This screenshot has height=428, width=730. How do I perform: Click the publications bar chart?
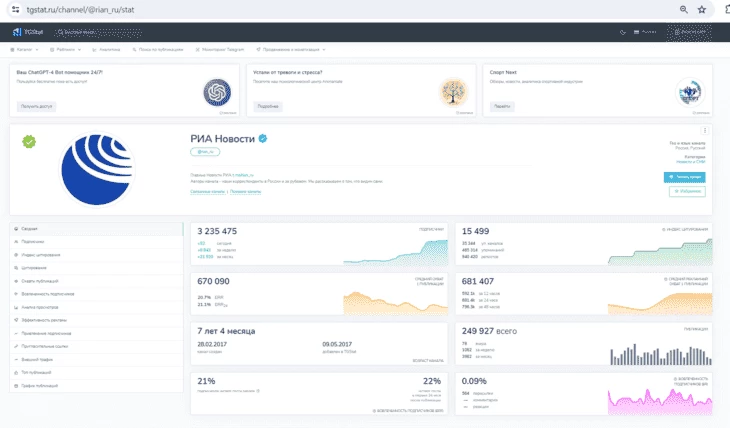661,355
